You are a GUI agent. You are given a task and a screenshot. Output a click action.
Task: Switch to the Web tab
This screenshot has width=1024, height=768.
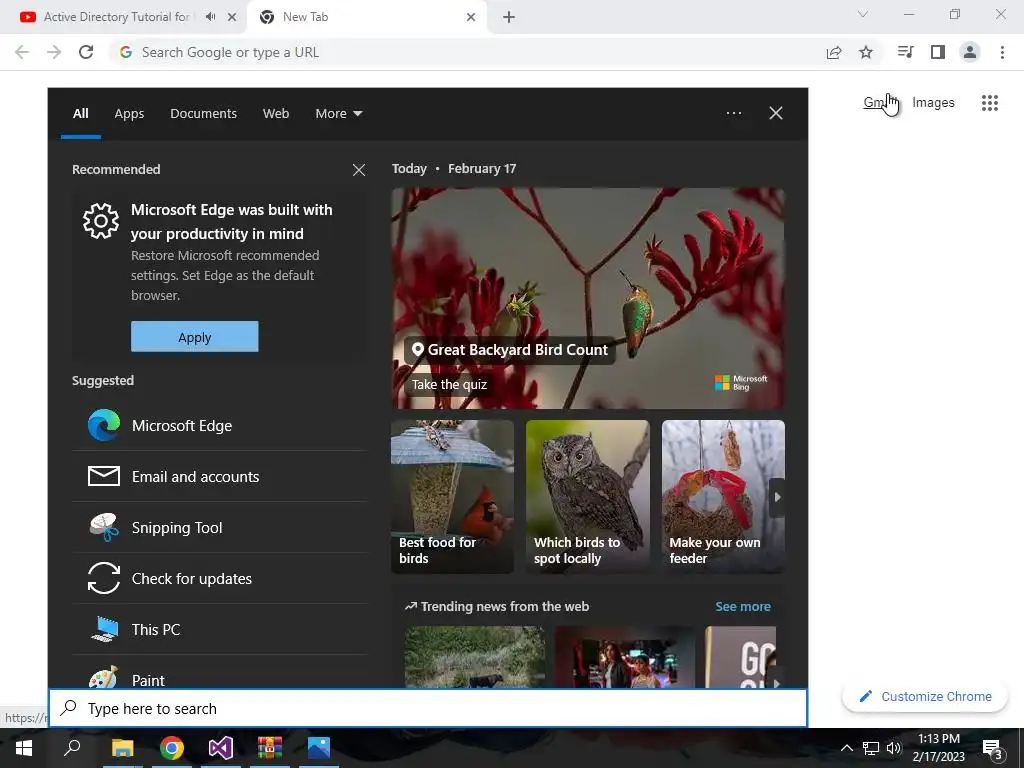tap(276, 114)
